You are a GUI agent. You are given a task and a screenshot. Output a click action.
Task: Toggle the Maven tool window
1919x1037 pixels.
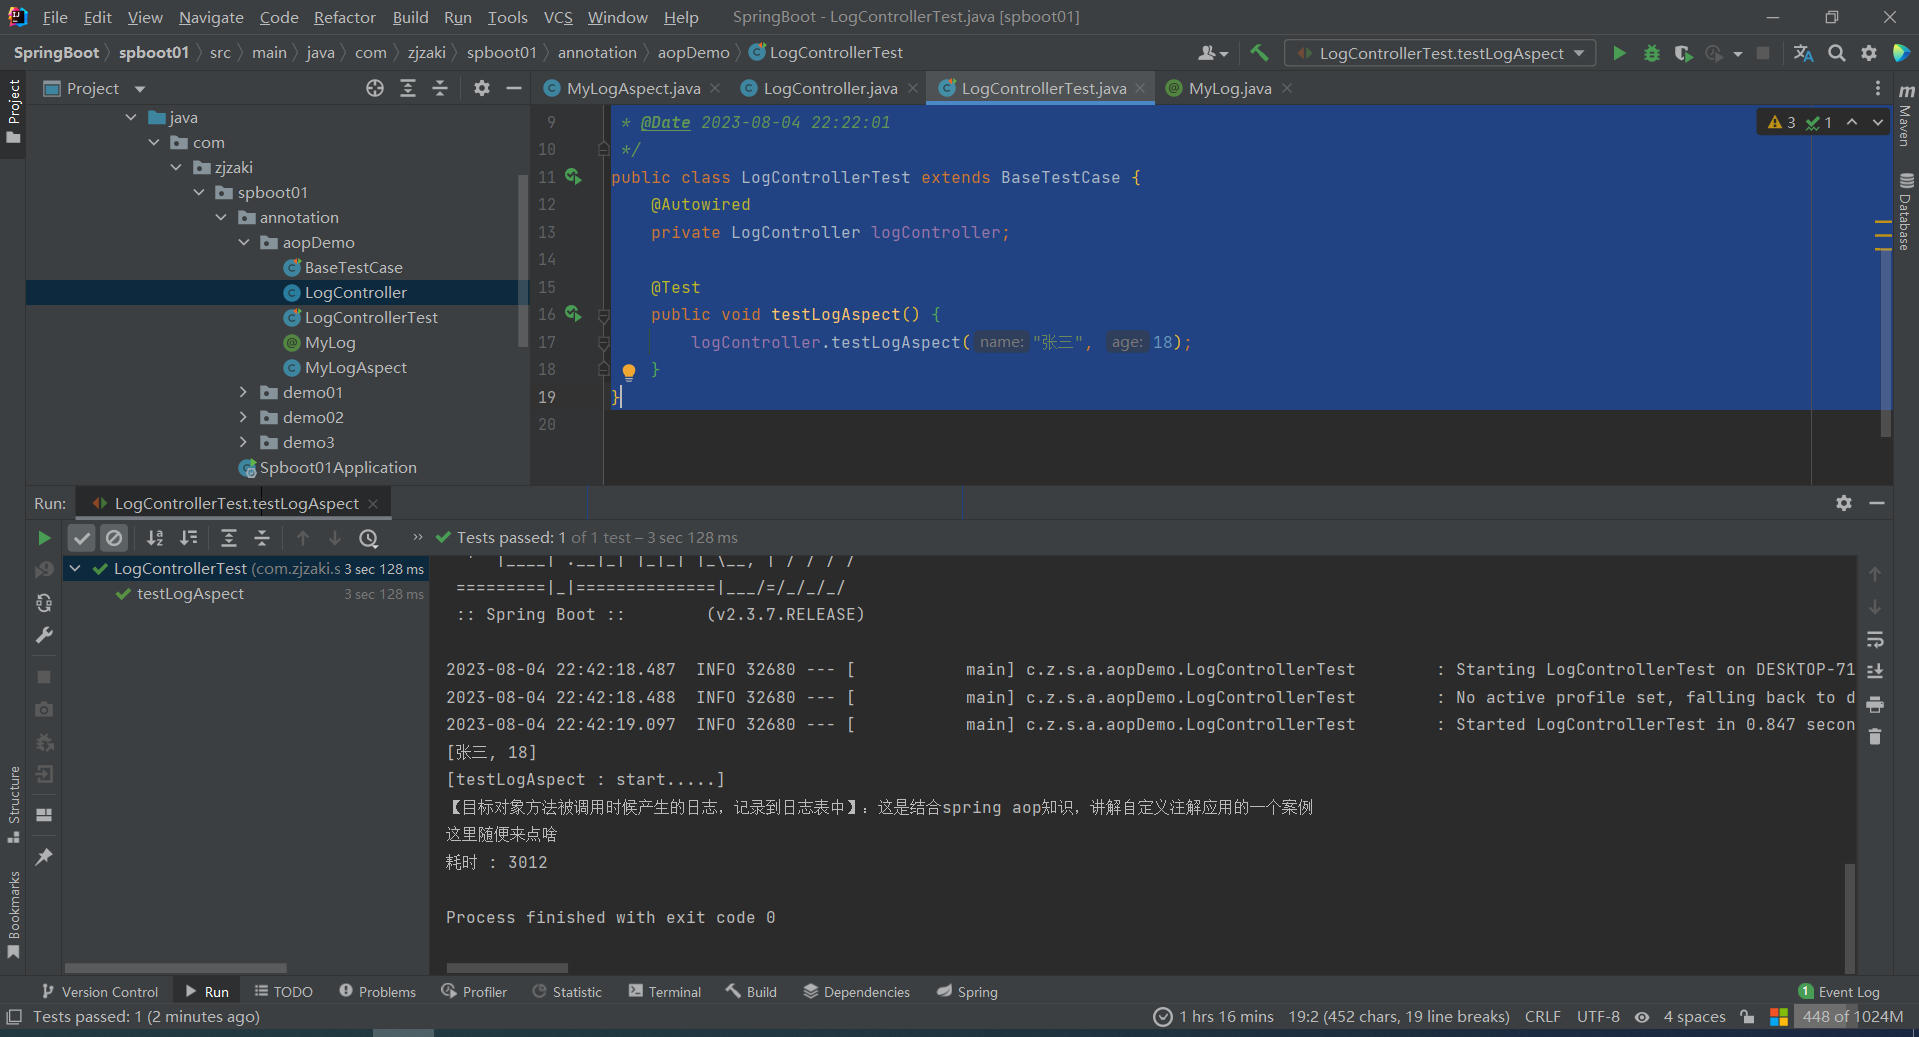tap(1906, 115)
